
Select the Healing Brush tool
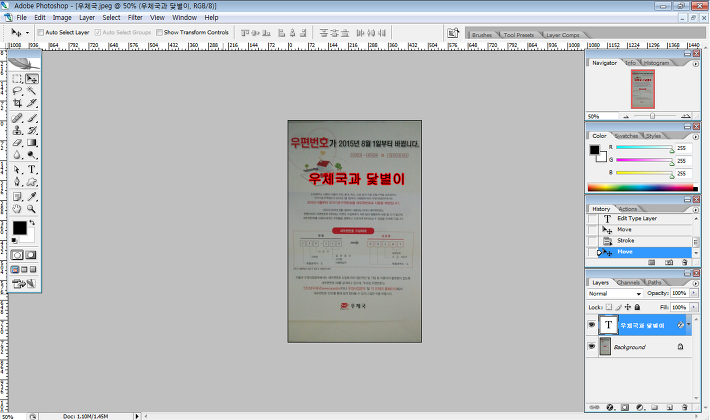pyautogui.click(x=17, y=118)
